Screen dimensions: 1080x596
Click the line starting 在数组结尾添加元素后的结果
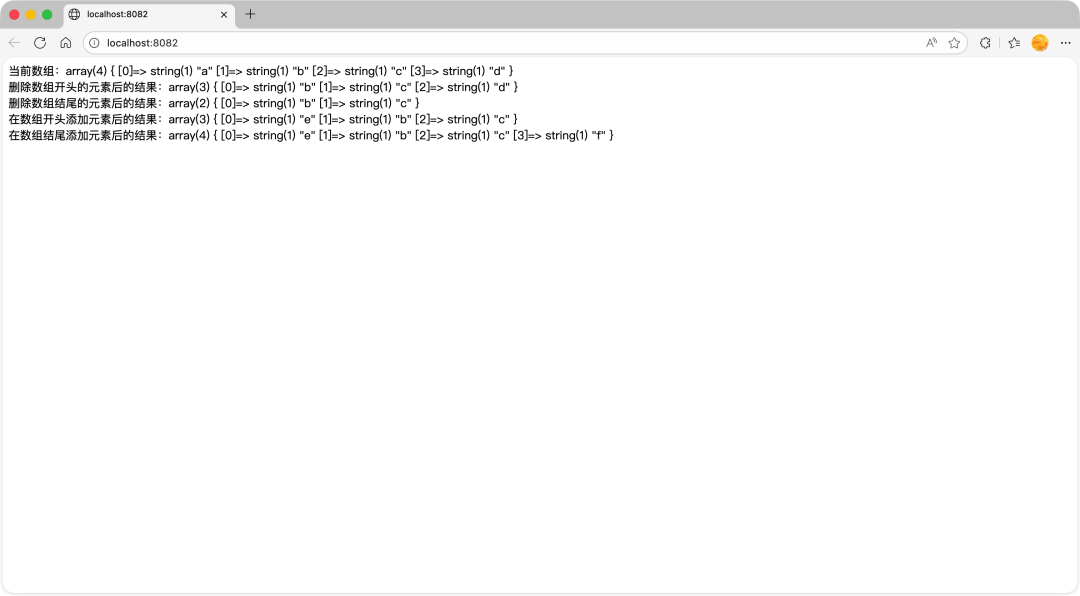click(311, 135)
